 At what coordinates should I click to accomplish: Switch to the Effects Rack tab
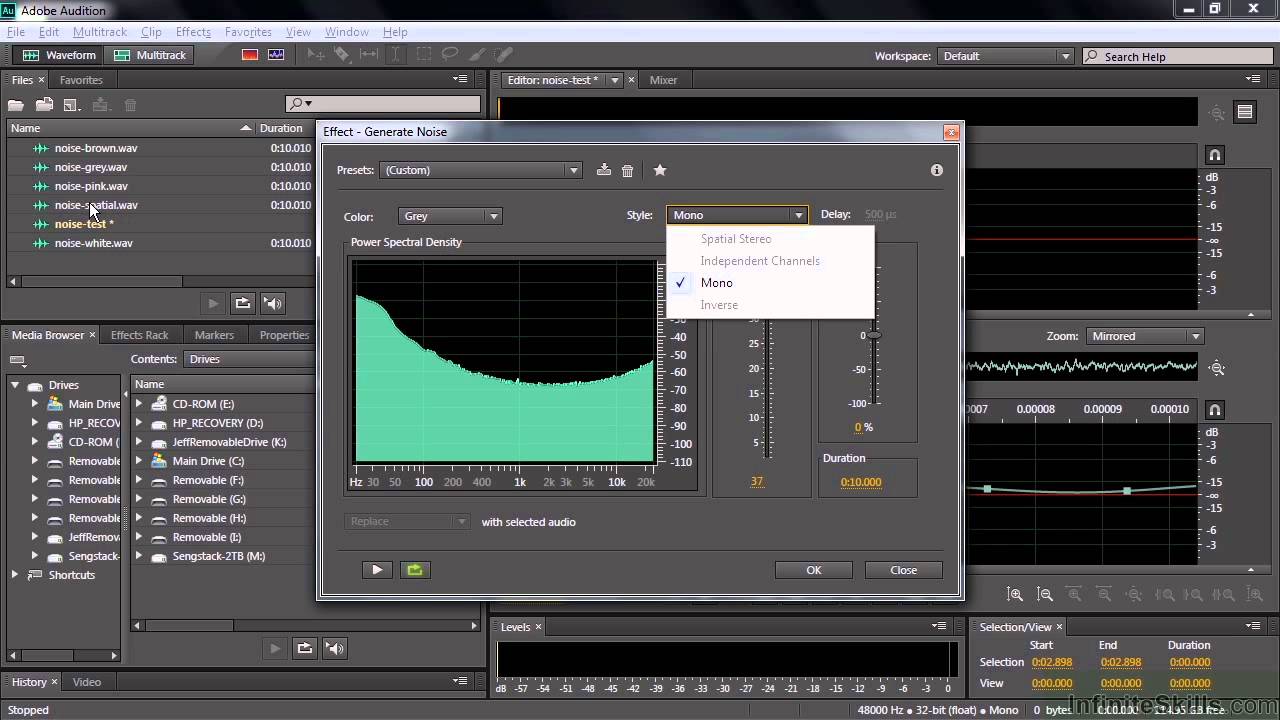tap(139, 335)
